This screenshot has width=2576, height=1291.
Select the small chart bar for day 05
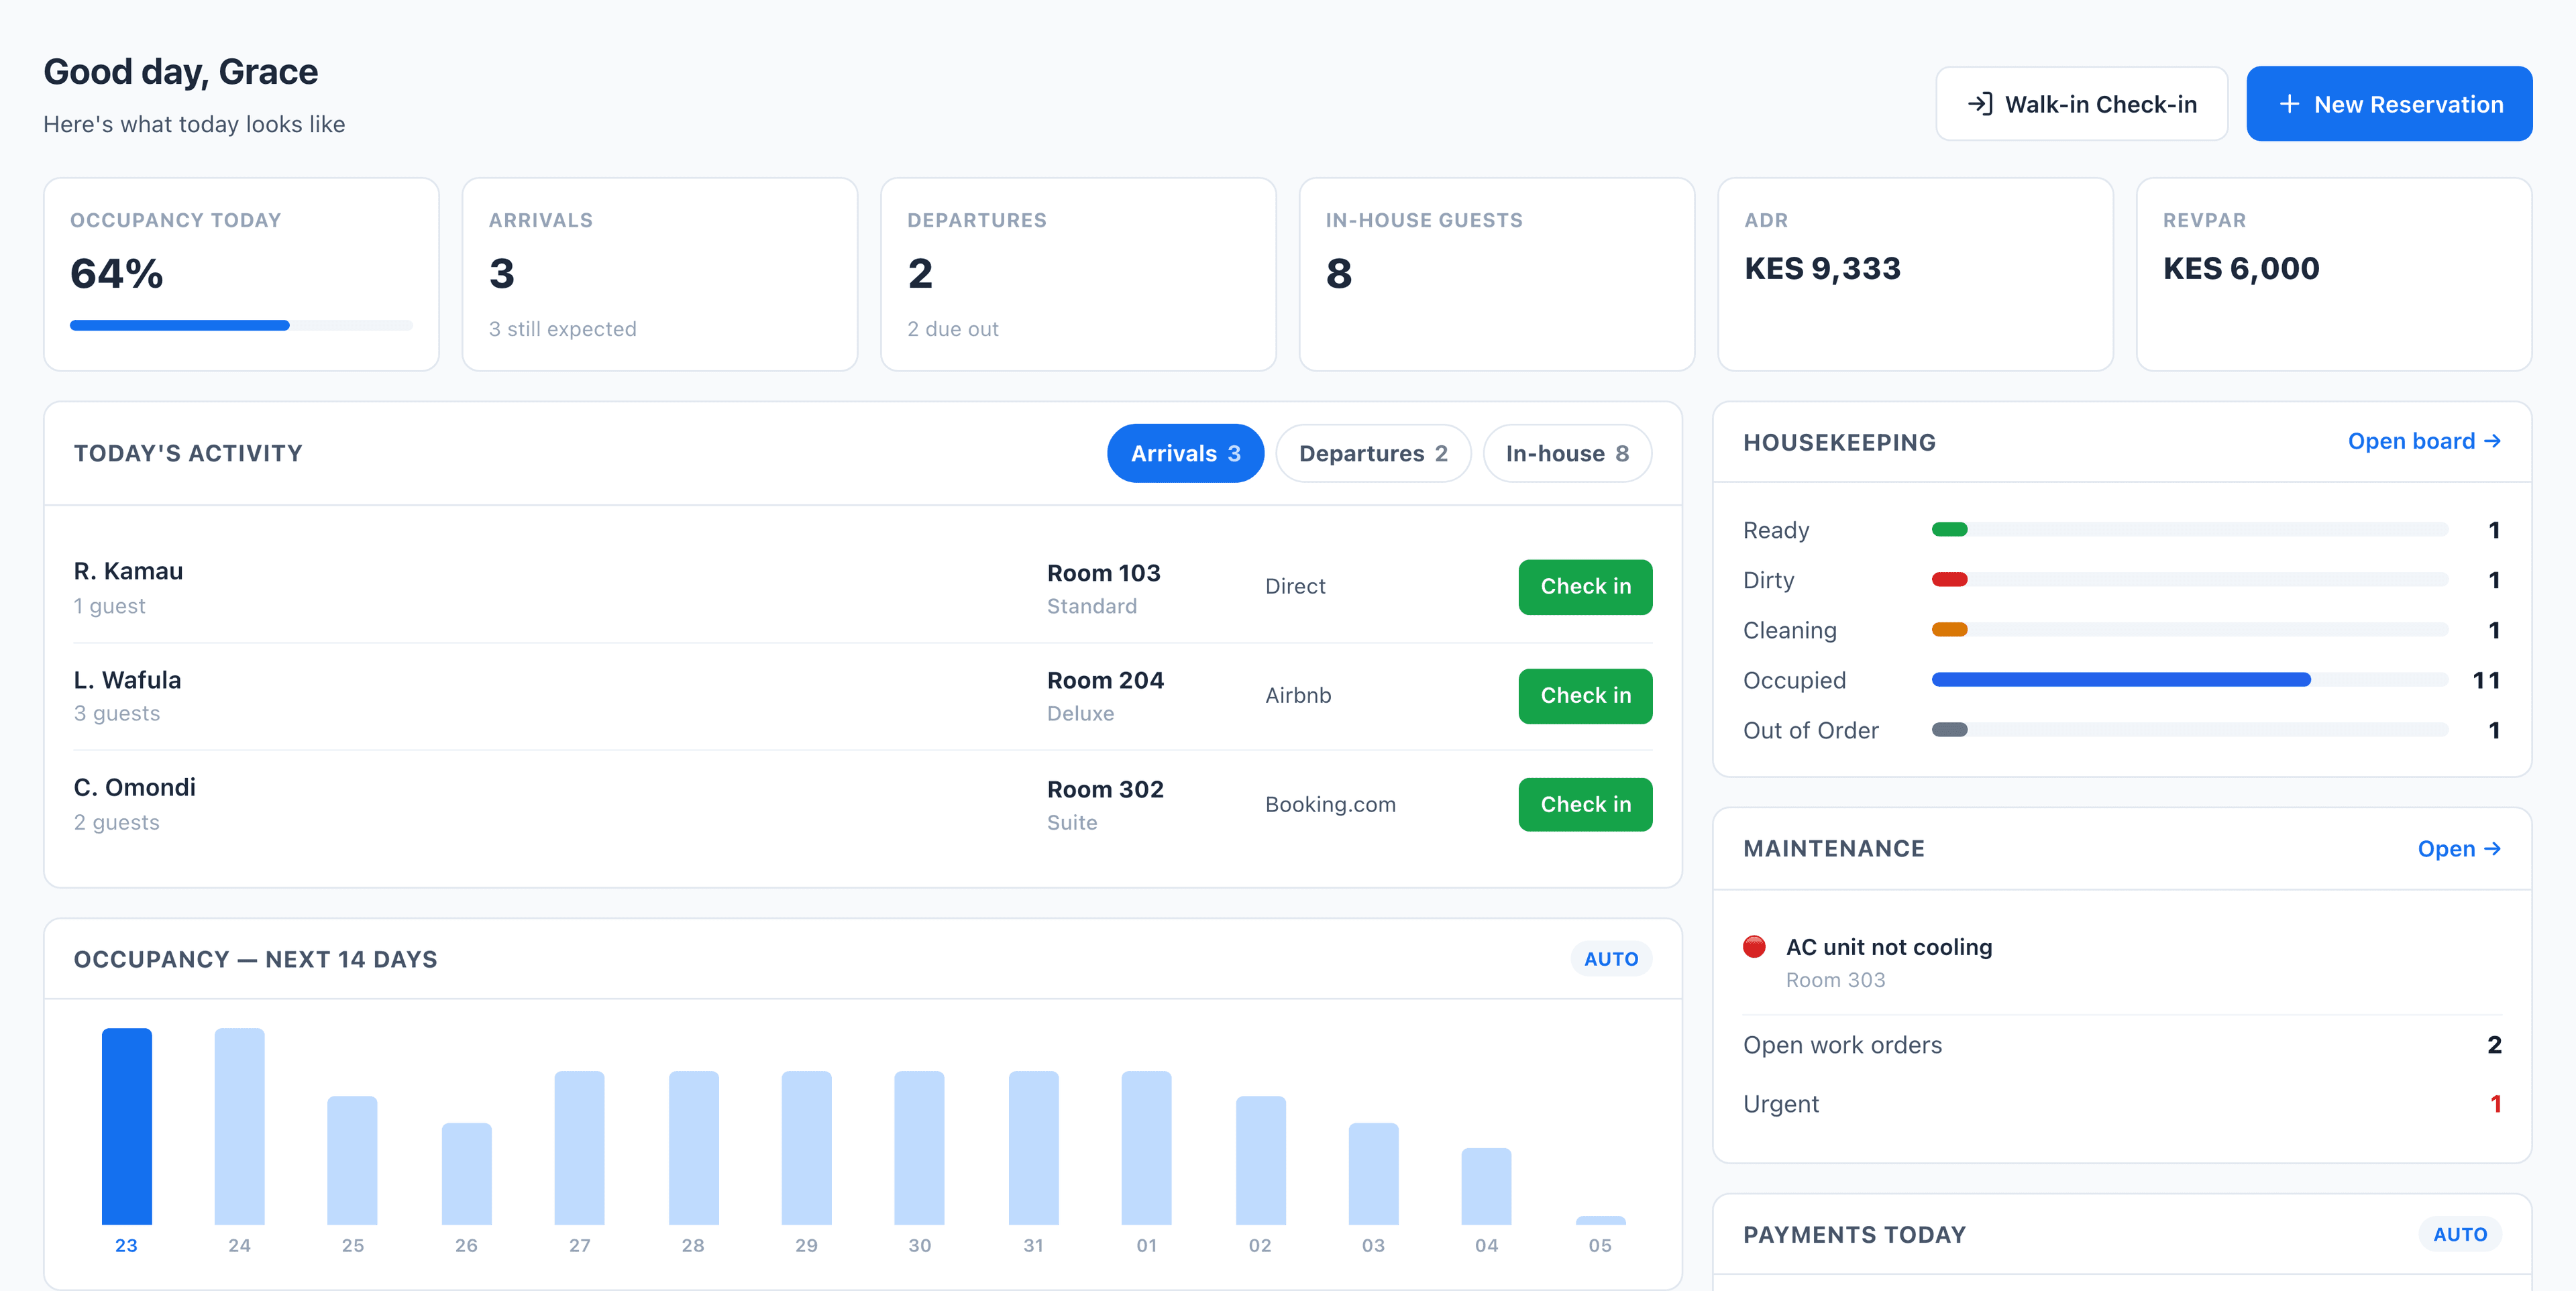1601,1220
